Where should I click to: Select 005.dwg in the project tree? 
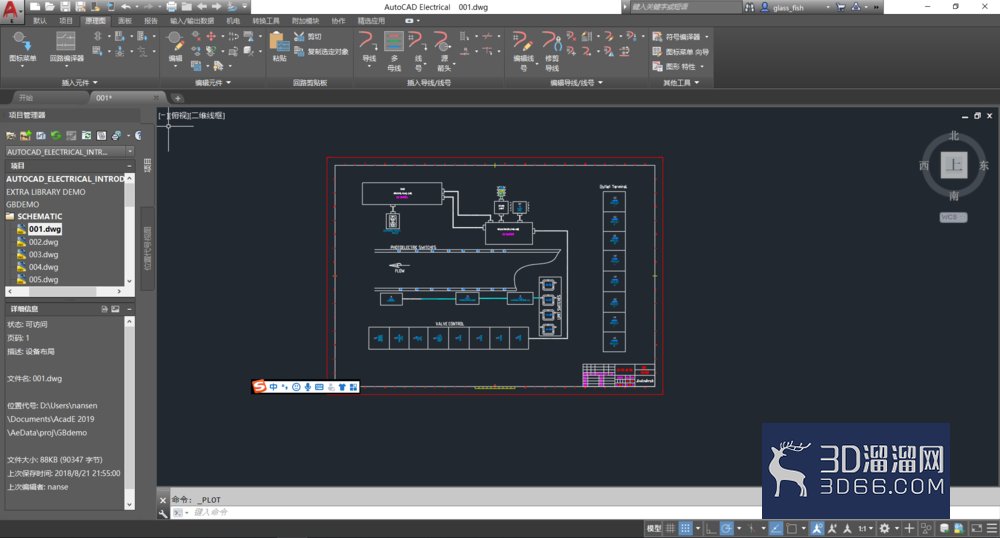pos(43,279)
